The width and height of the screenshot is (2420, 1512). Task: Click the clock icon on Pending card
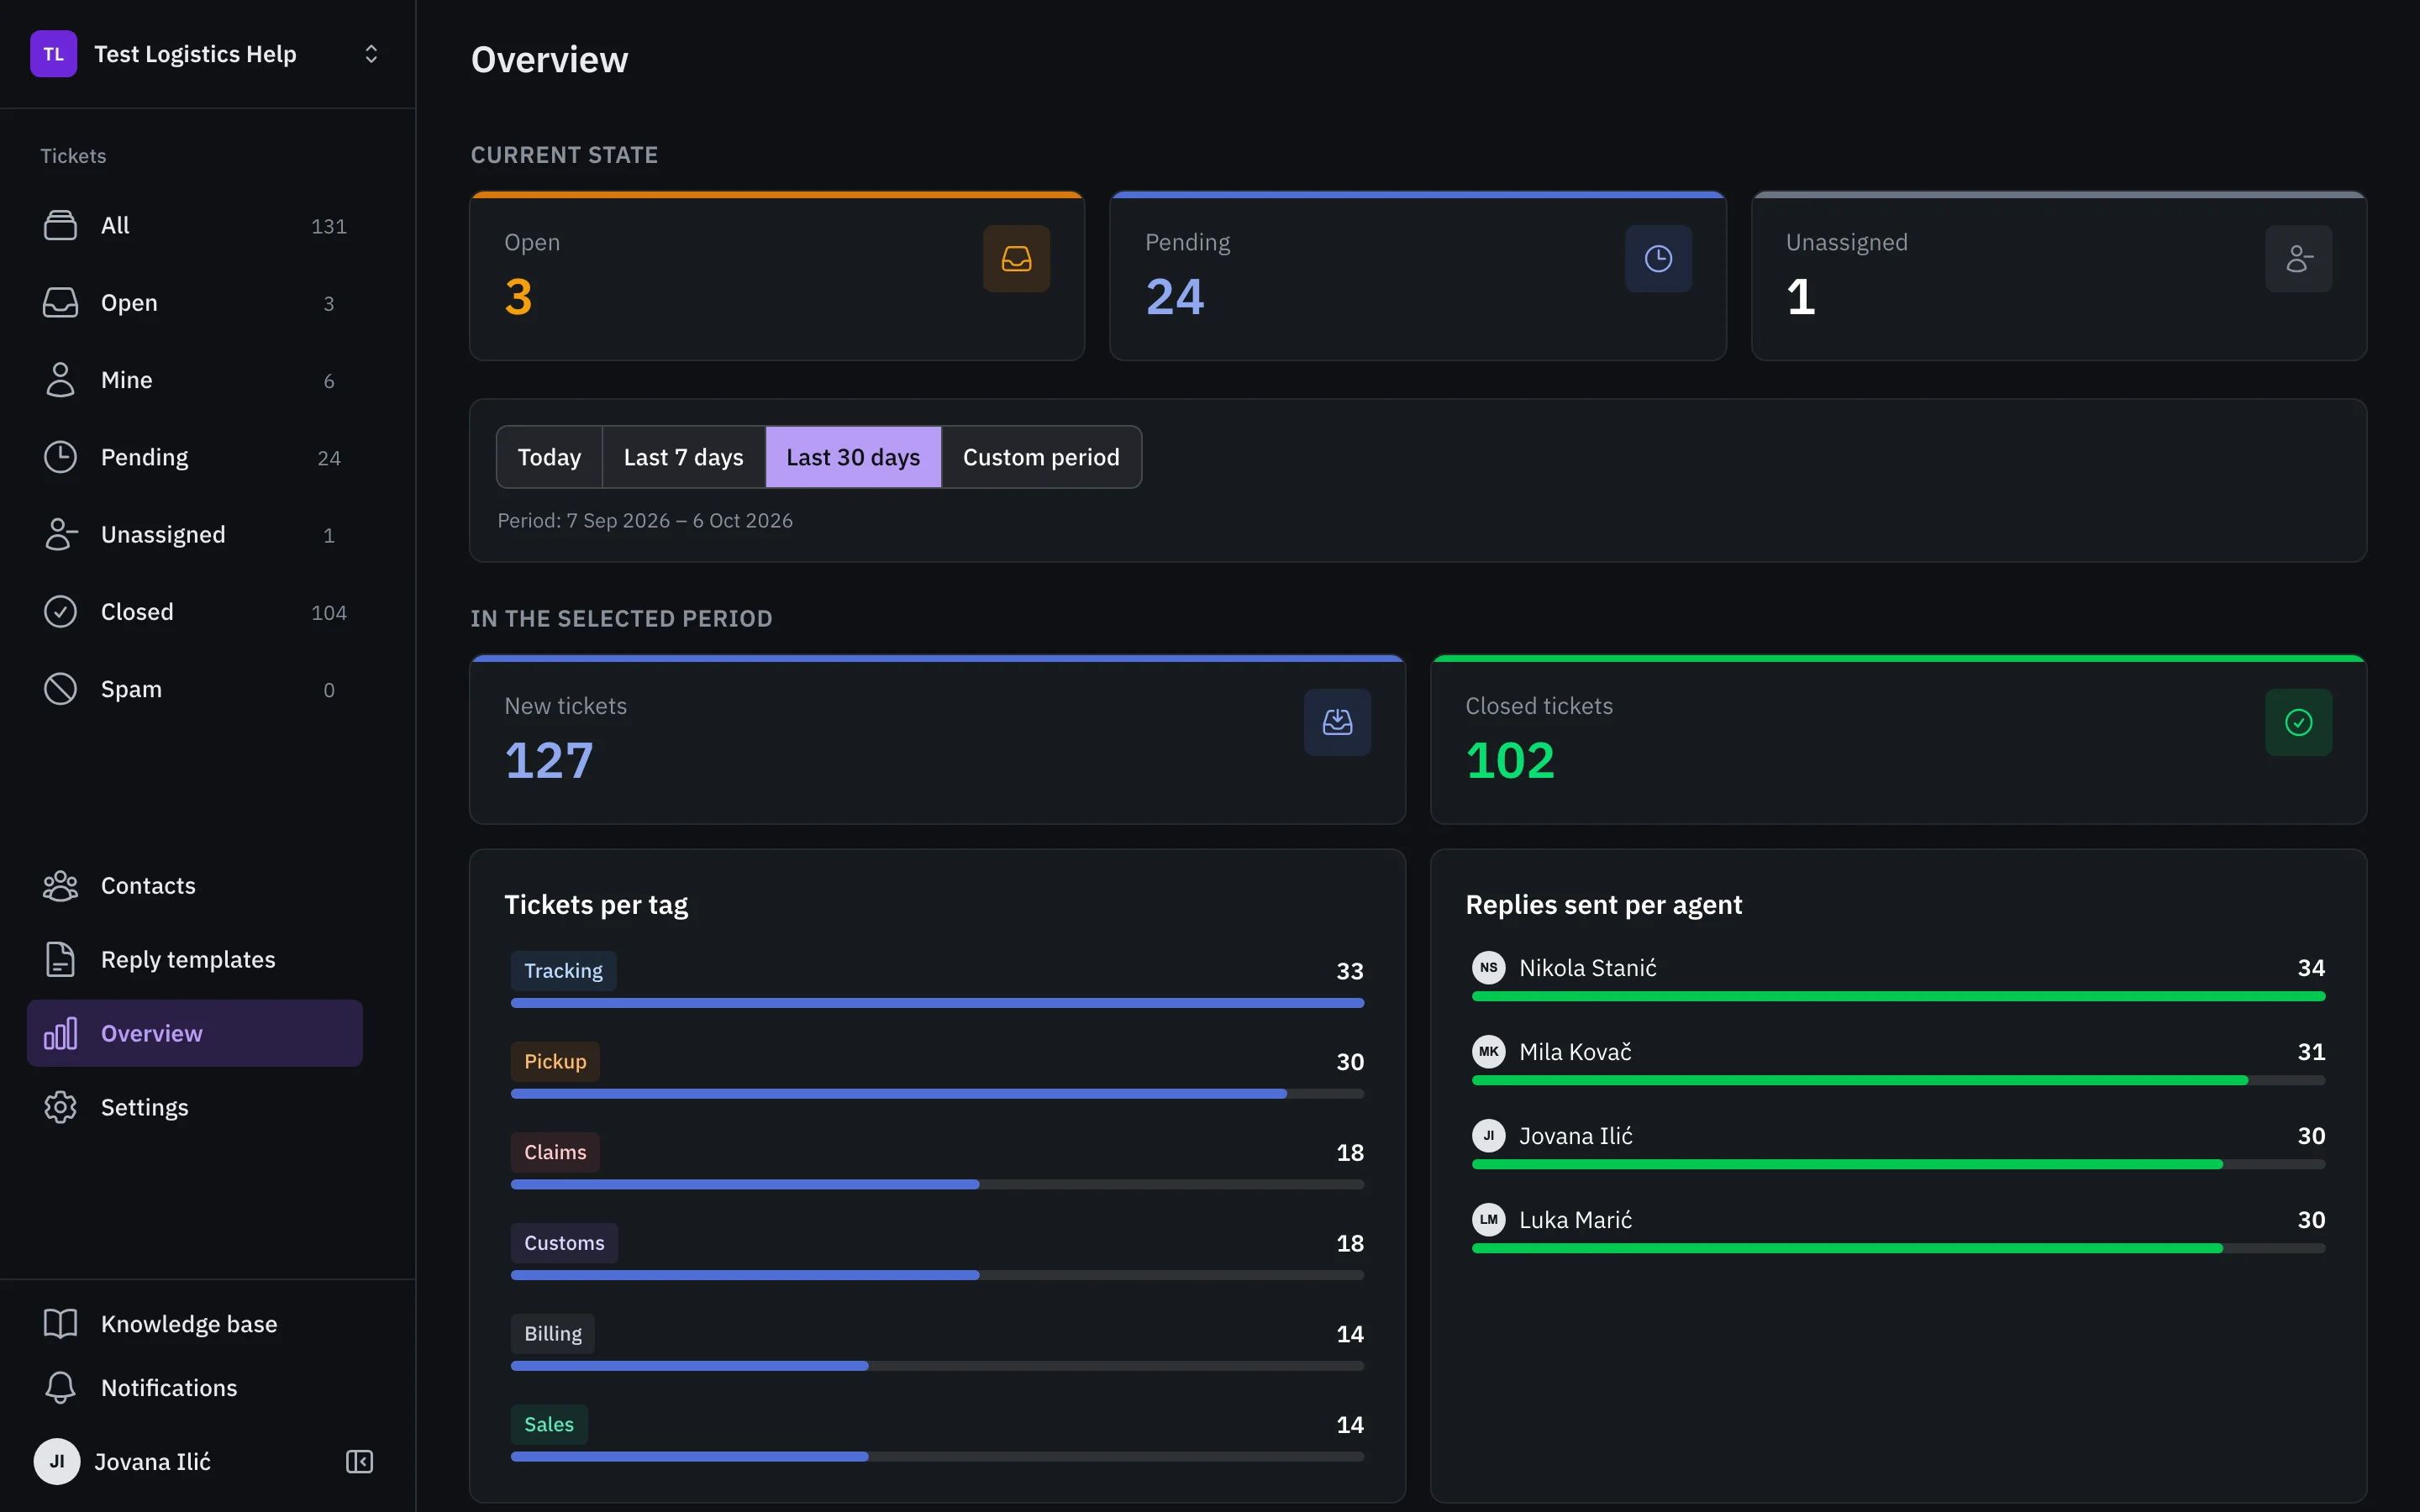[1658, 259]
